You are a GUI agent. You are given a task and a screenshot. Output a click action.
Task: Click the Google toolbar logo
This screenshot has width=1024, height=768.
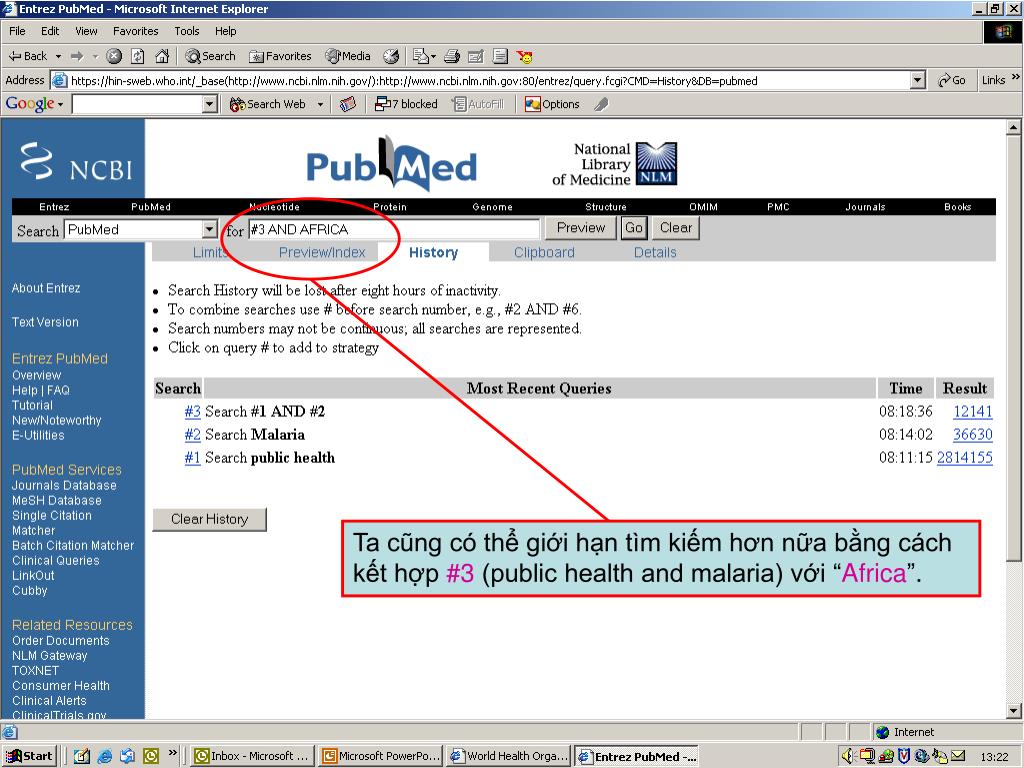pos(30,104)
